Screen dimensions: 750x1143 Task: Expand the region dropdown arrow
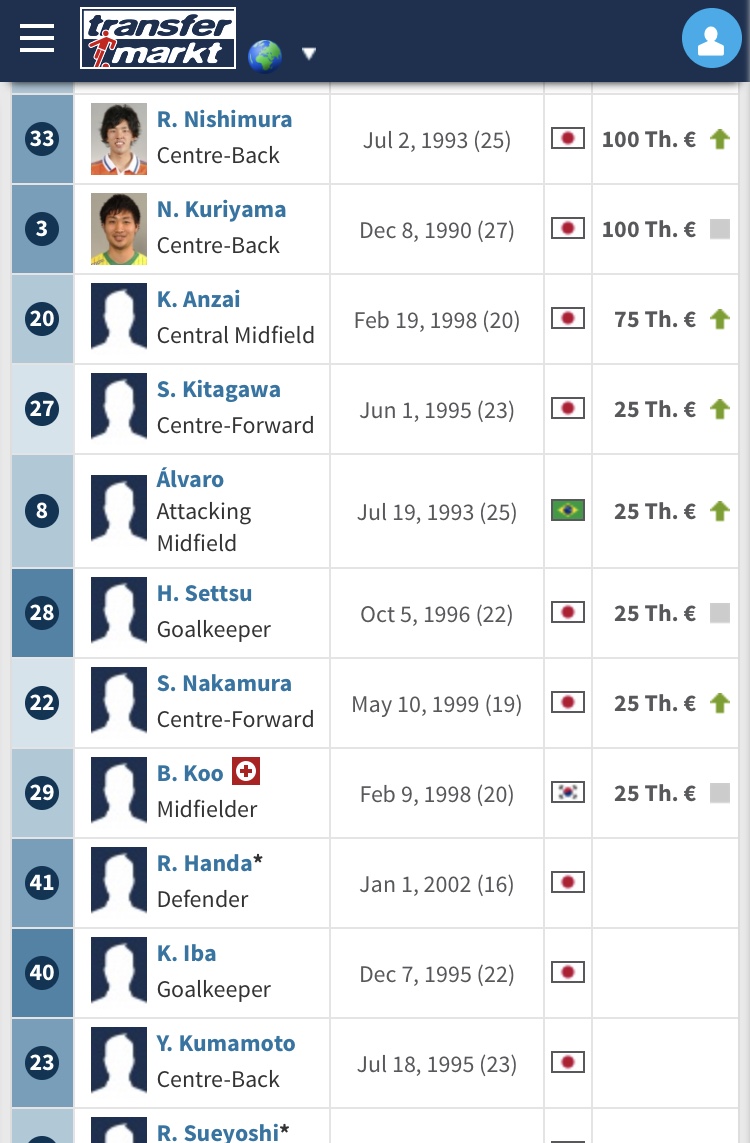pos(309,53)
